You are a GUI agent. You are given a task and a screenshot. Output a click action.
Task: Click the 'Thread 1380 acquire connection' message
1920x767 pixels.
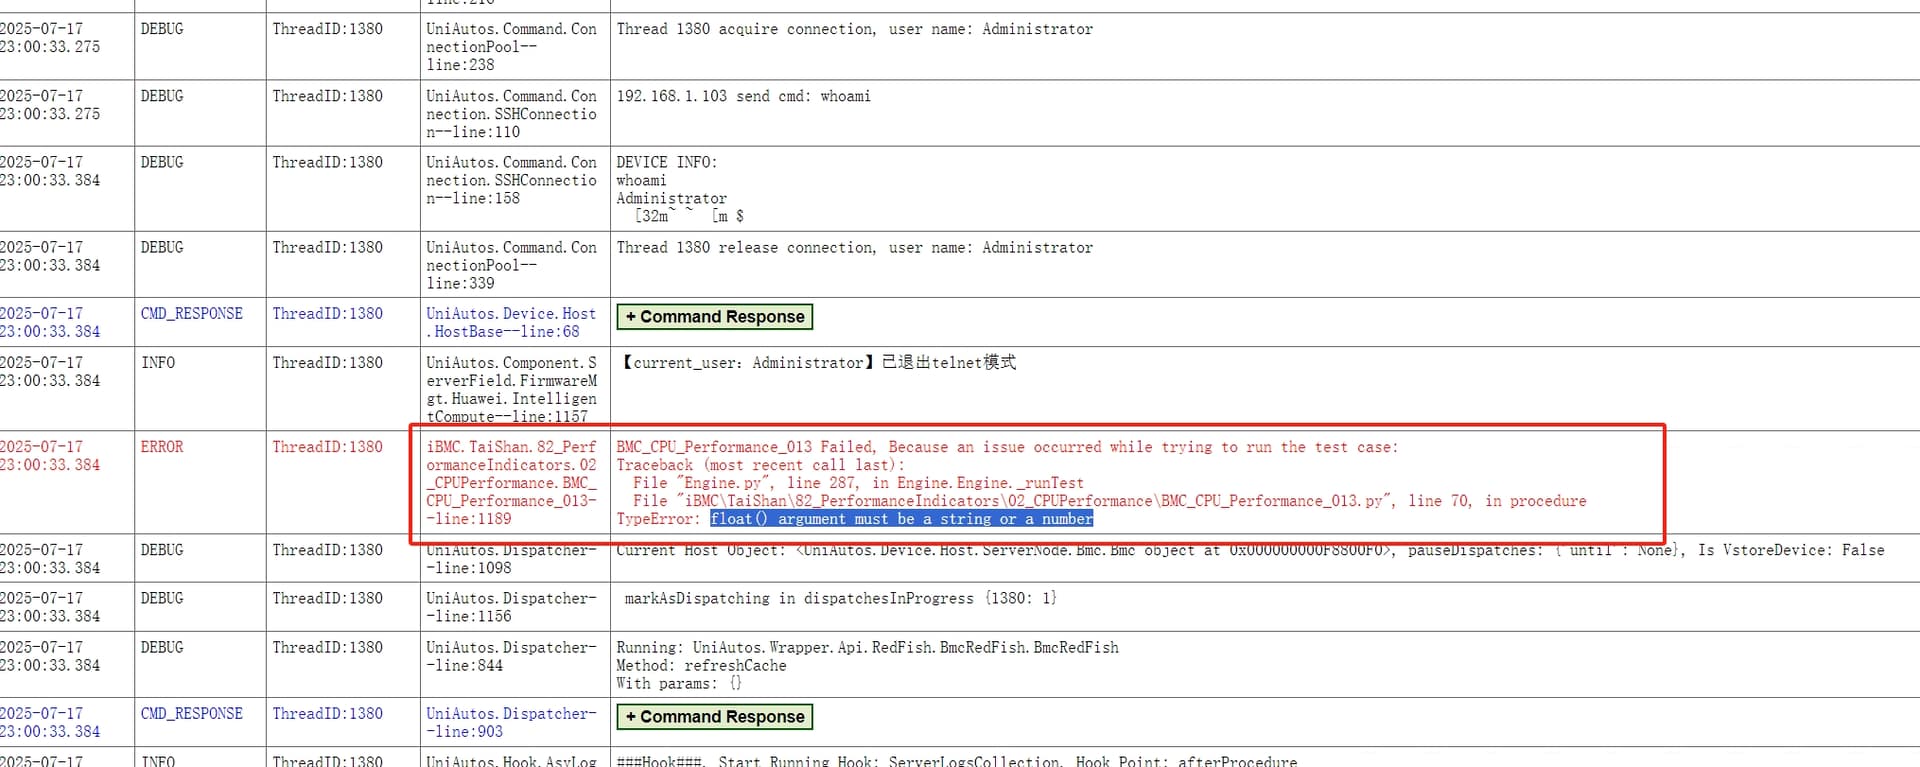(x=854, y=29)
